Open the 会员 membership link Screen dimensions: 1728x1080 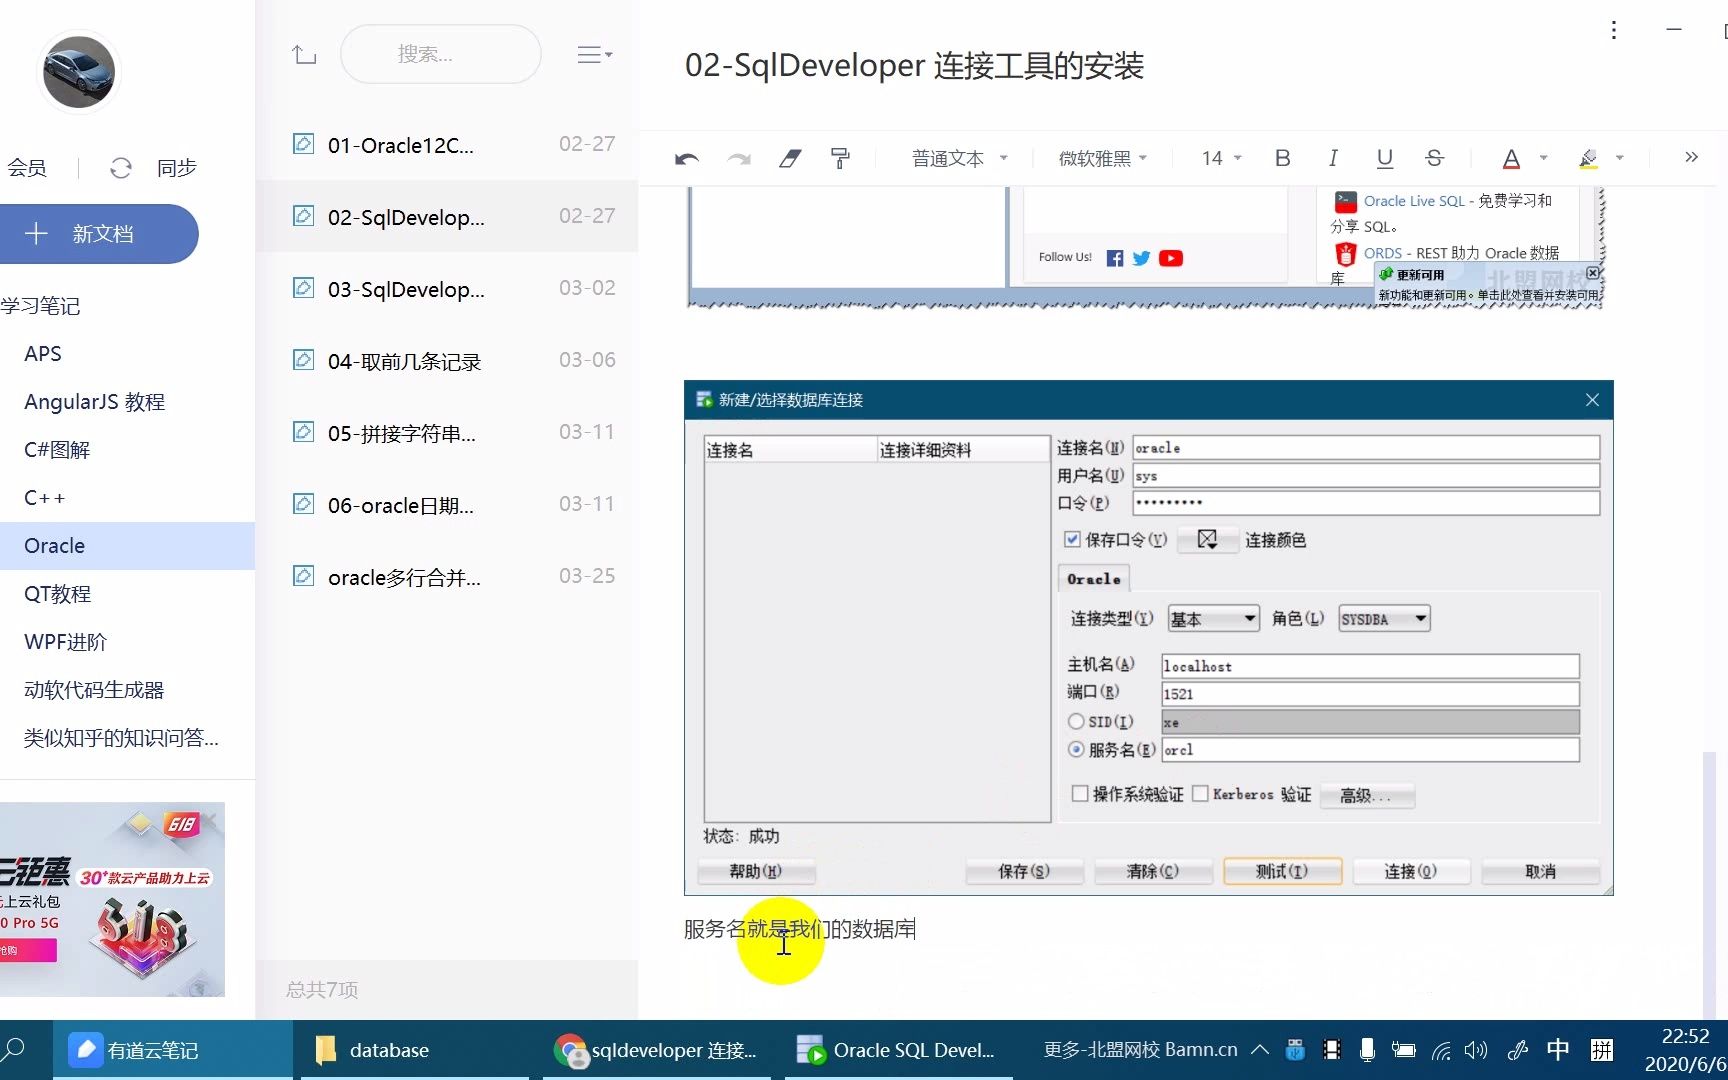click(x=27, y=168)
